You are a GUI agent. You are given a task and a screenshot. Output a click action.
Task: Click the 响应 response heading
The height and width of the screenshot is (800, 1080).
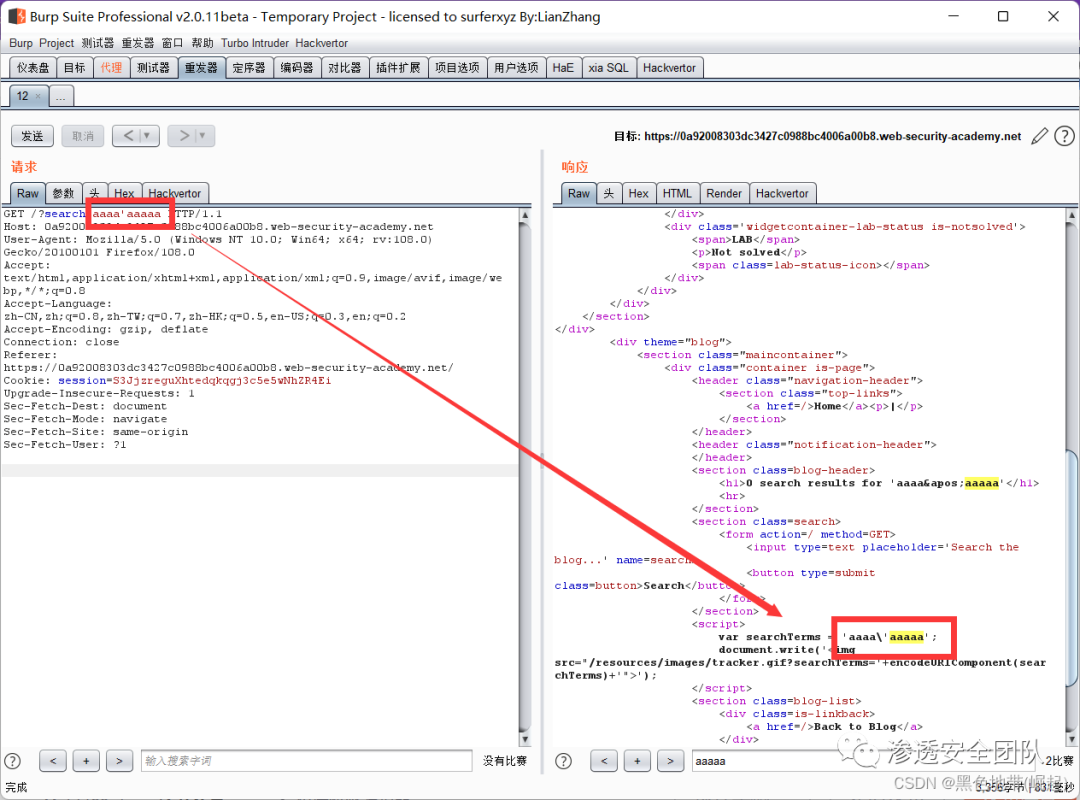574,167
